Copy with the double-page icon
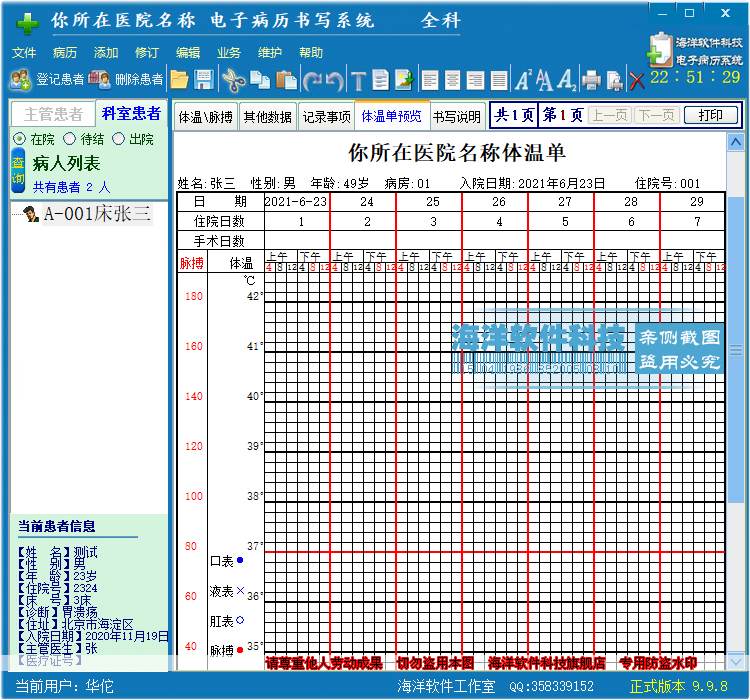This screenshot has height=700, width=750. click(x=260, y=80)
